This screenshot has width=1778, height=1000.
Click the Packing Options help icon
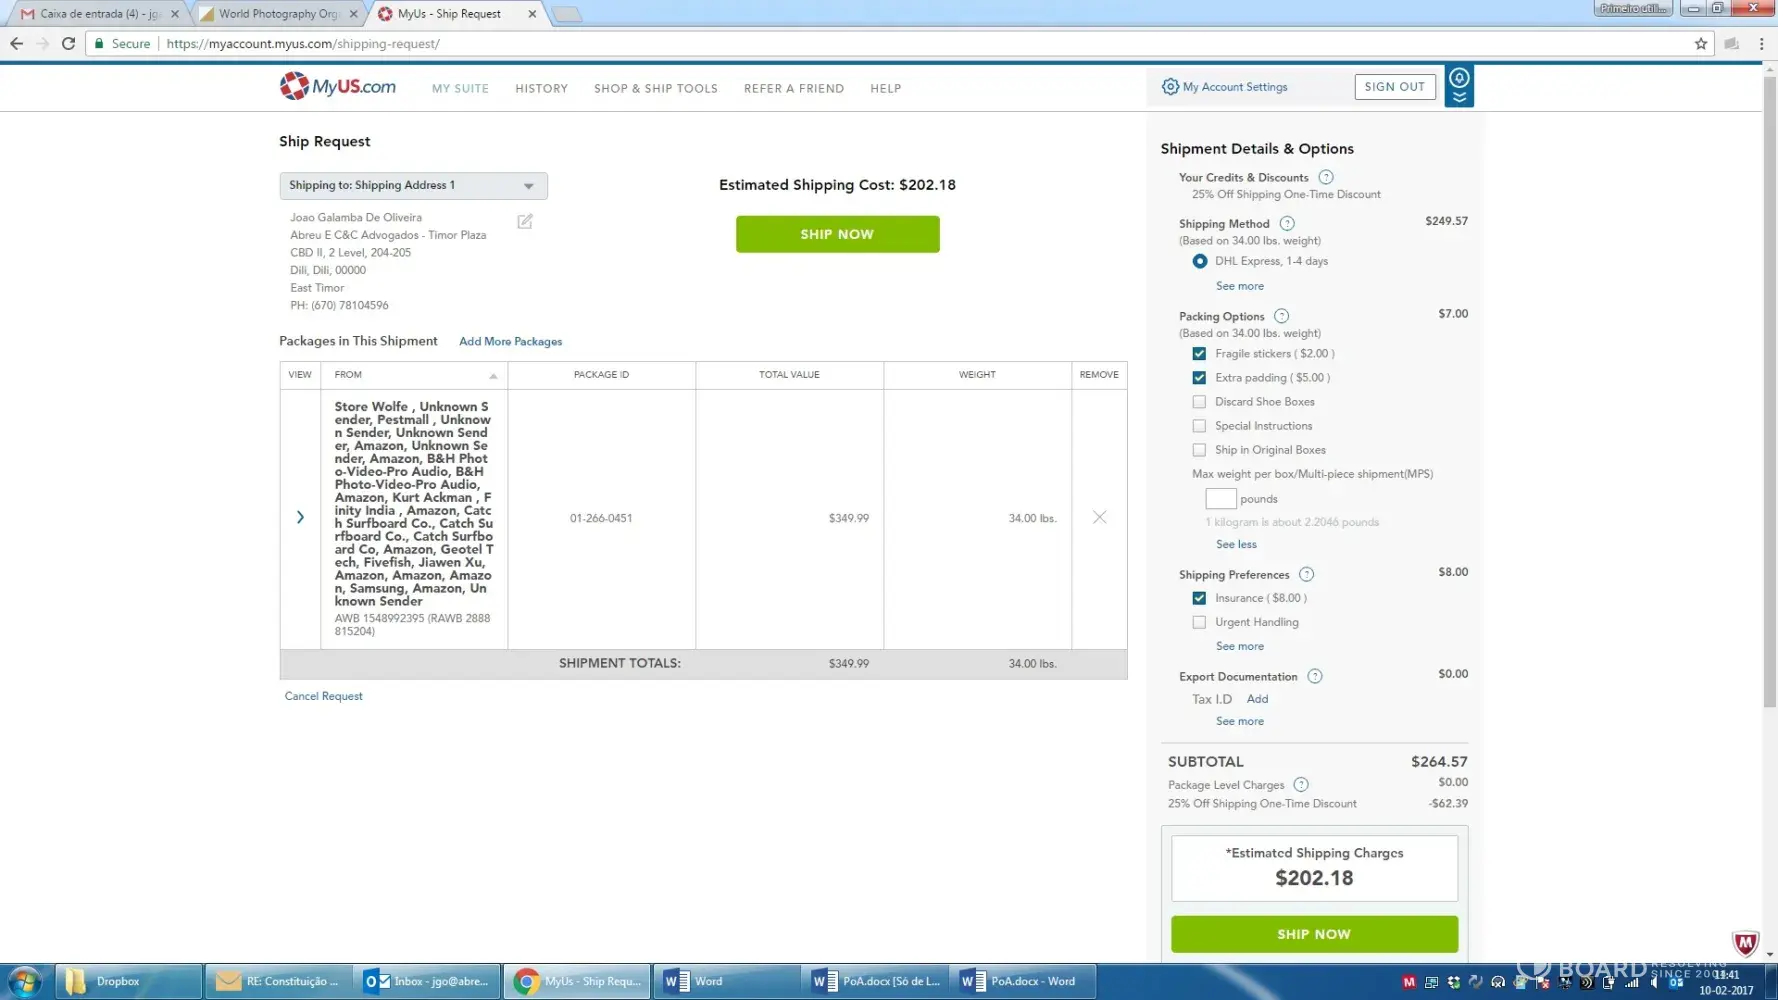click(x=1281, y=316)
